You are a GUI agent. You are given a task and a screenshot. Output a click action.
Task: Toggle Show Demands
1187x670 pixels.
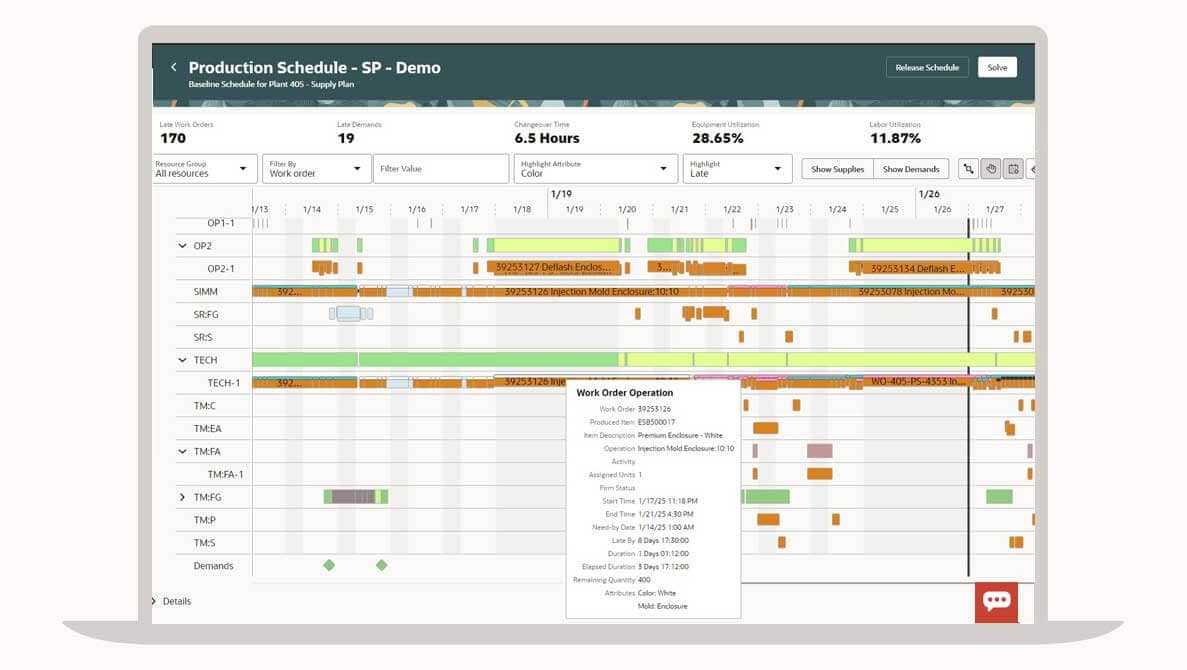point(910,169)
